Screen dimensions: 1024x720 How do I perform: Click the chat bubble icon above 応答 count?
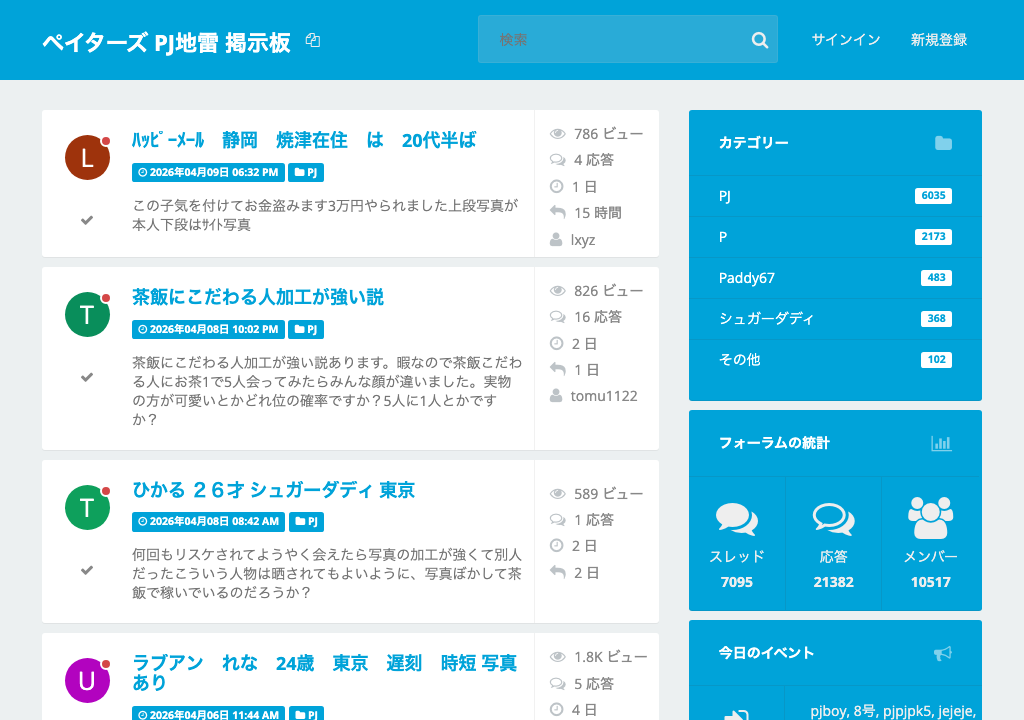pyautogui.click(x=834, y=519)
